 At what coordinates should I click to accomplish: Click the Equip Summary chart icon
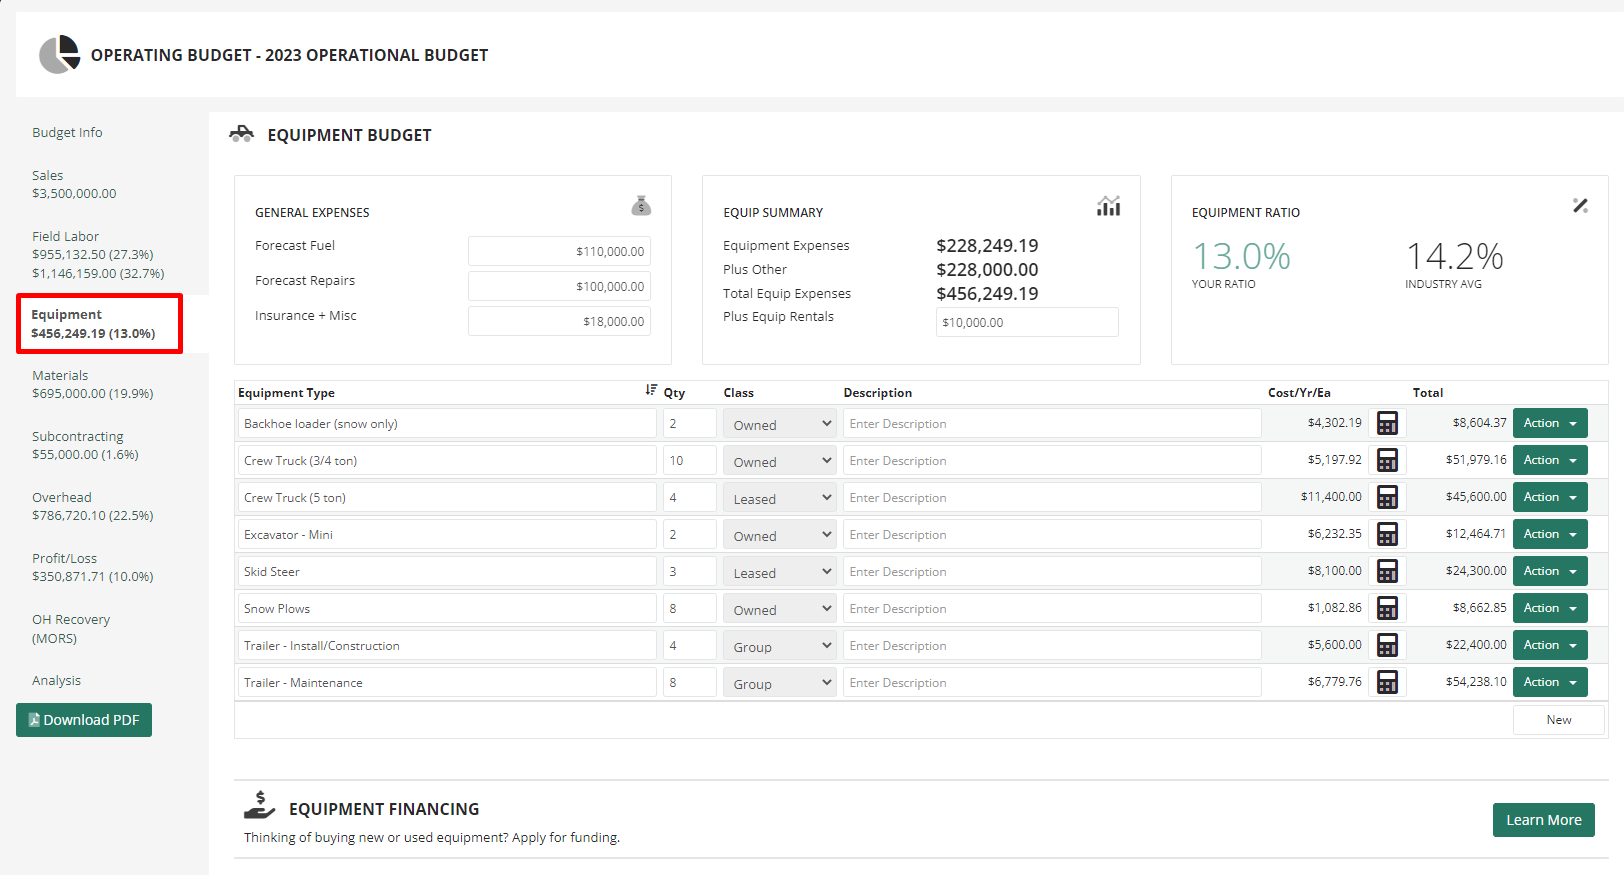(x=1108, y=206)
